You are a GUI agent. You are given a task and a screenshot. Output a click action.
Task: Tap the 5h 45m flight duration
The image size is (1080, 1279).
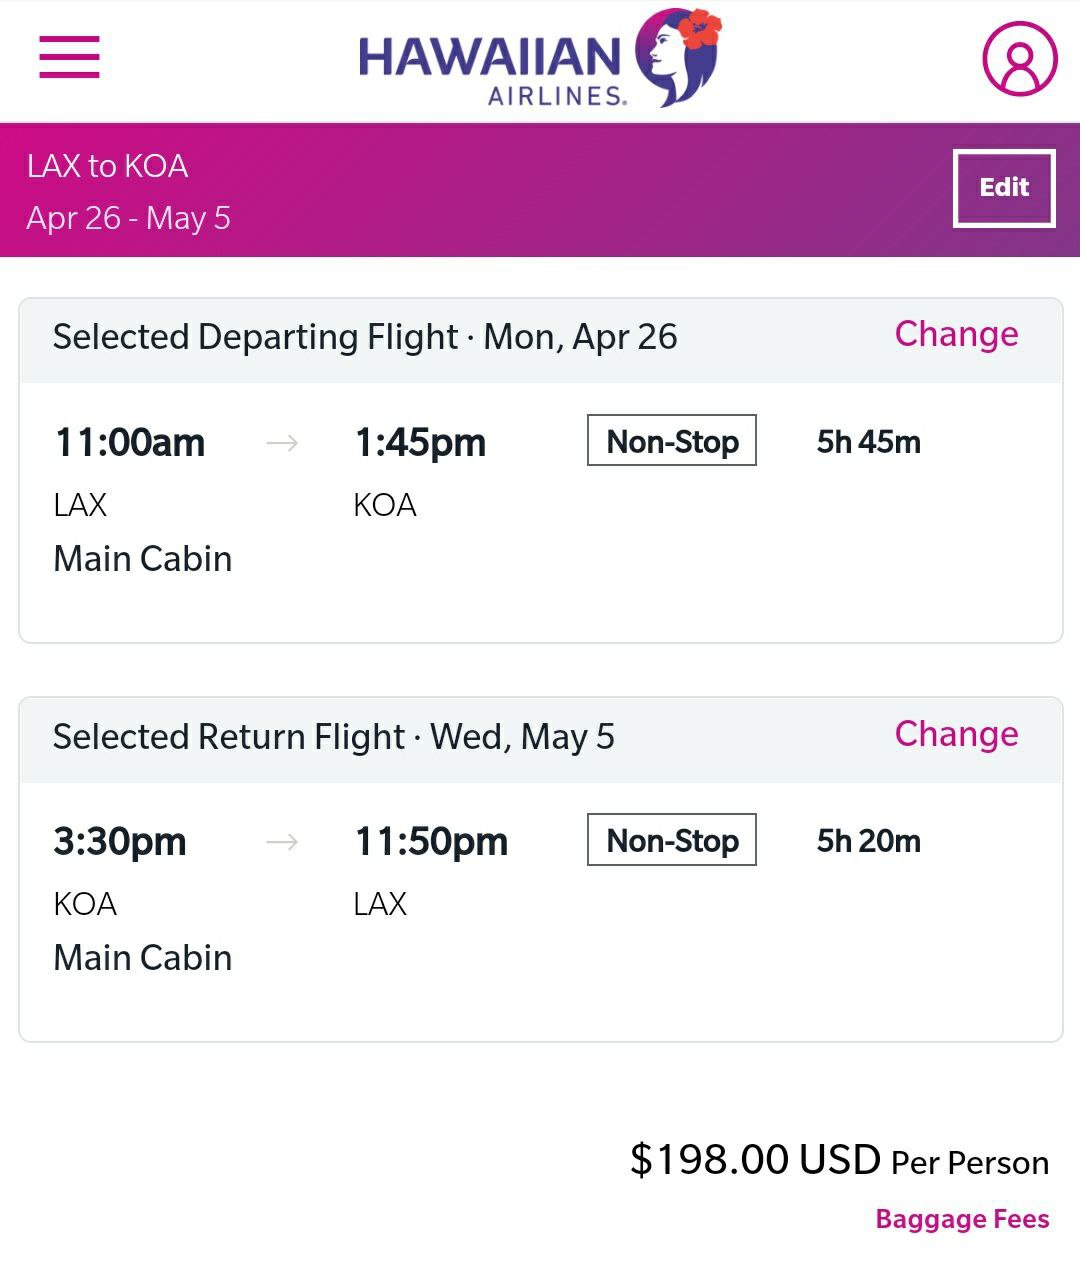click(x=868, y=442)
